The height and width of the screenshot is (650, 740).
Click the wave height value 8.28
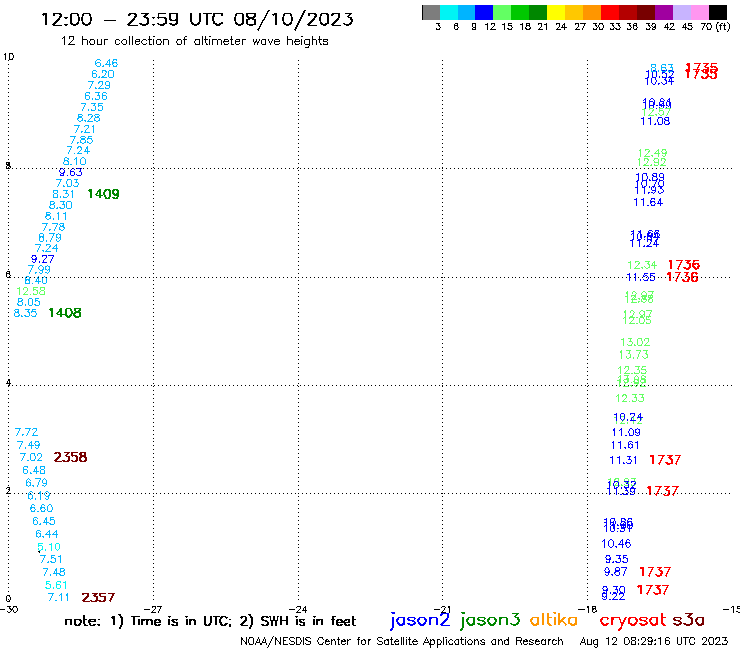coord(89,118)
